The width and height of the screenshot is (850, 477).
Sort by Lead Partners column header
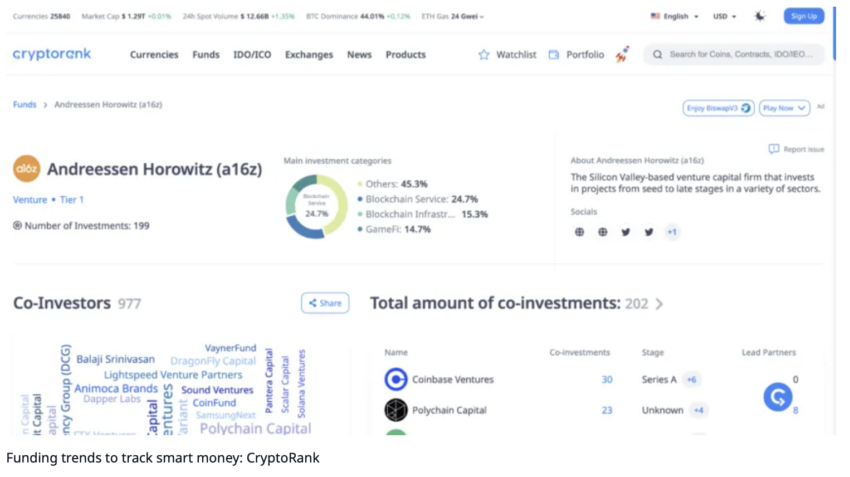coord(769,352)
